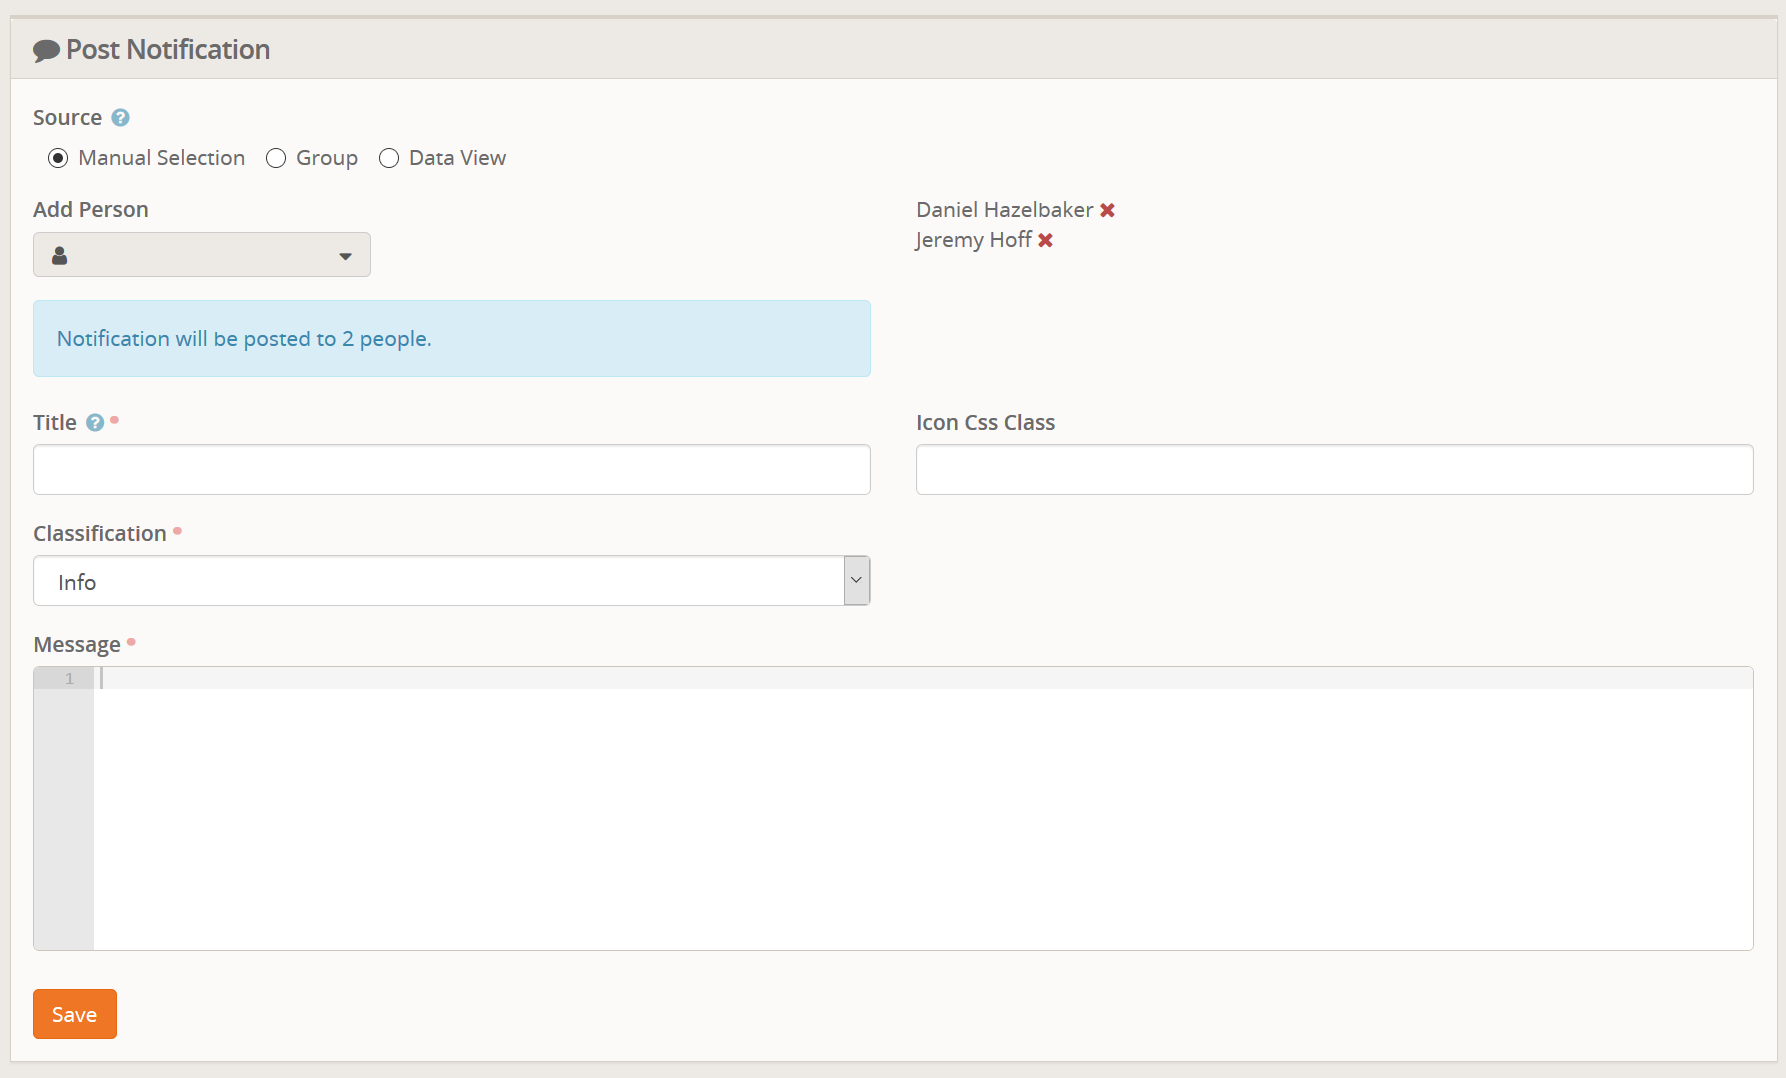Open the Add Person dropdown arrow
This screenshot has height=1078, width=1786.
pyautogui.click(x=345, y=257)
